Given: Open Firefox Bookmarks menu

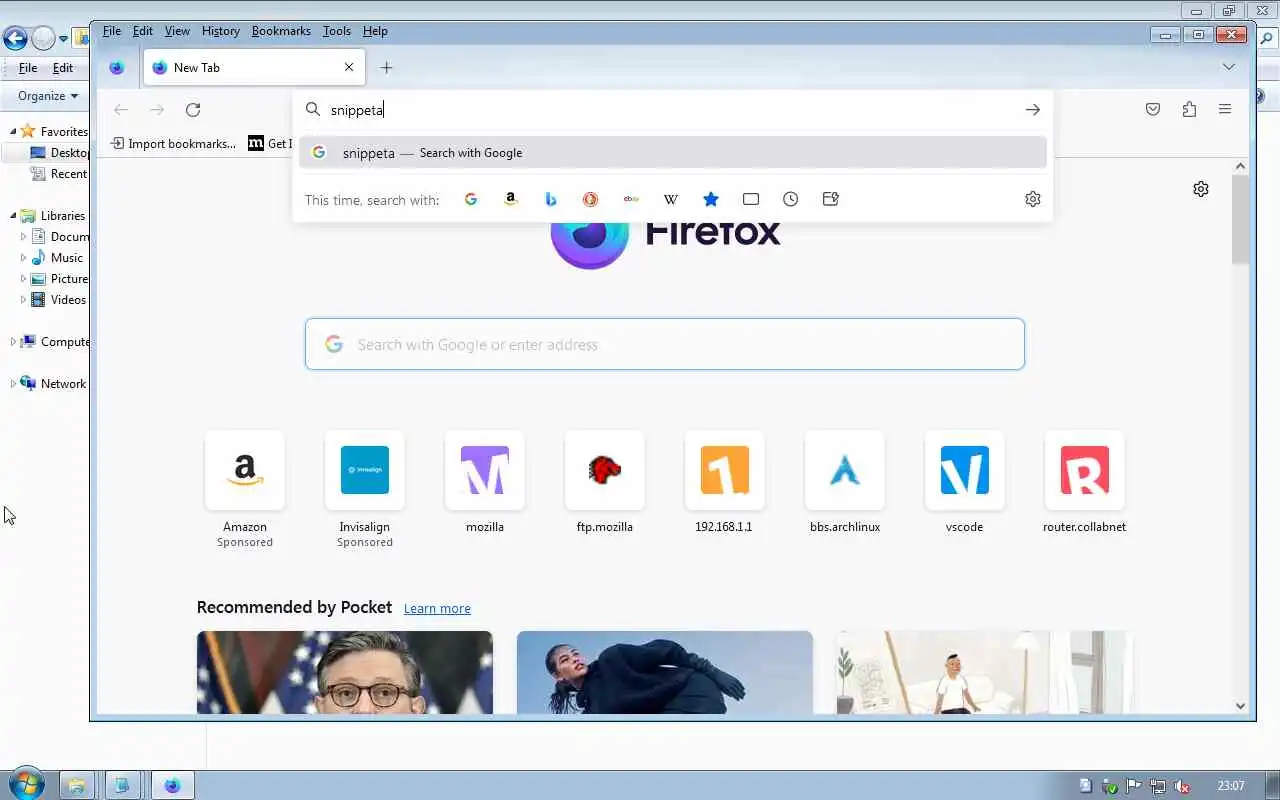Looking at the screenshot, I should 281,31.
